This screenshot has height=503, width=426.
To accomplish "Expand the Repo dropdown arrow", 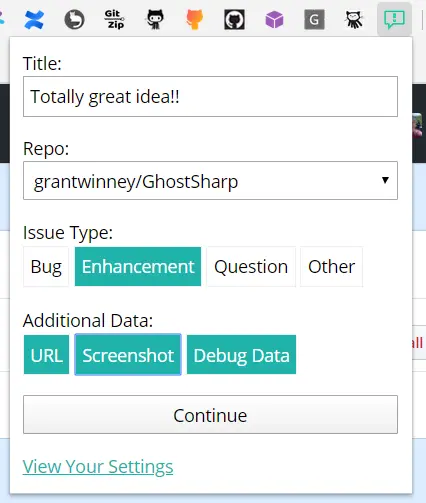I will tap(385, 180).
